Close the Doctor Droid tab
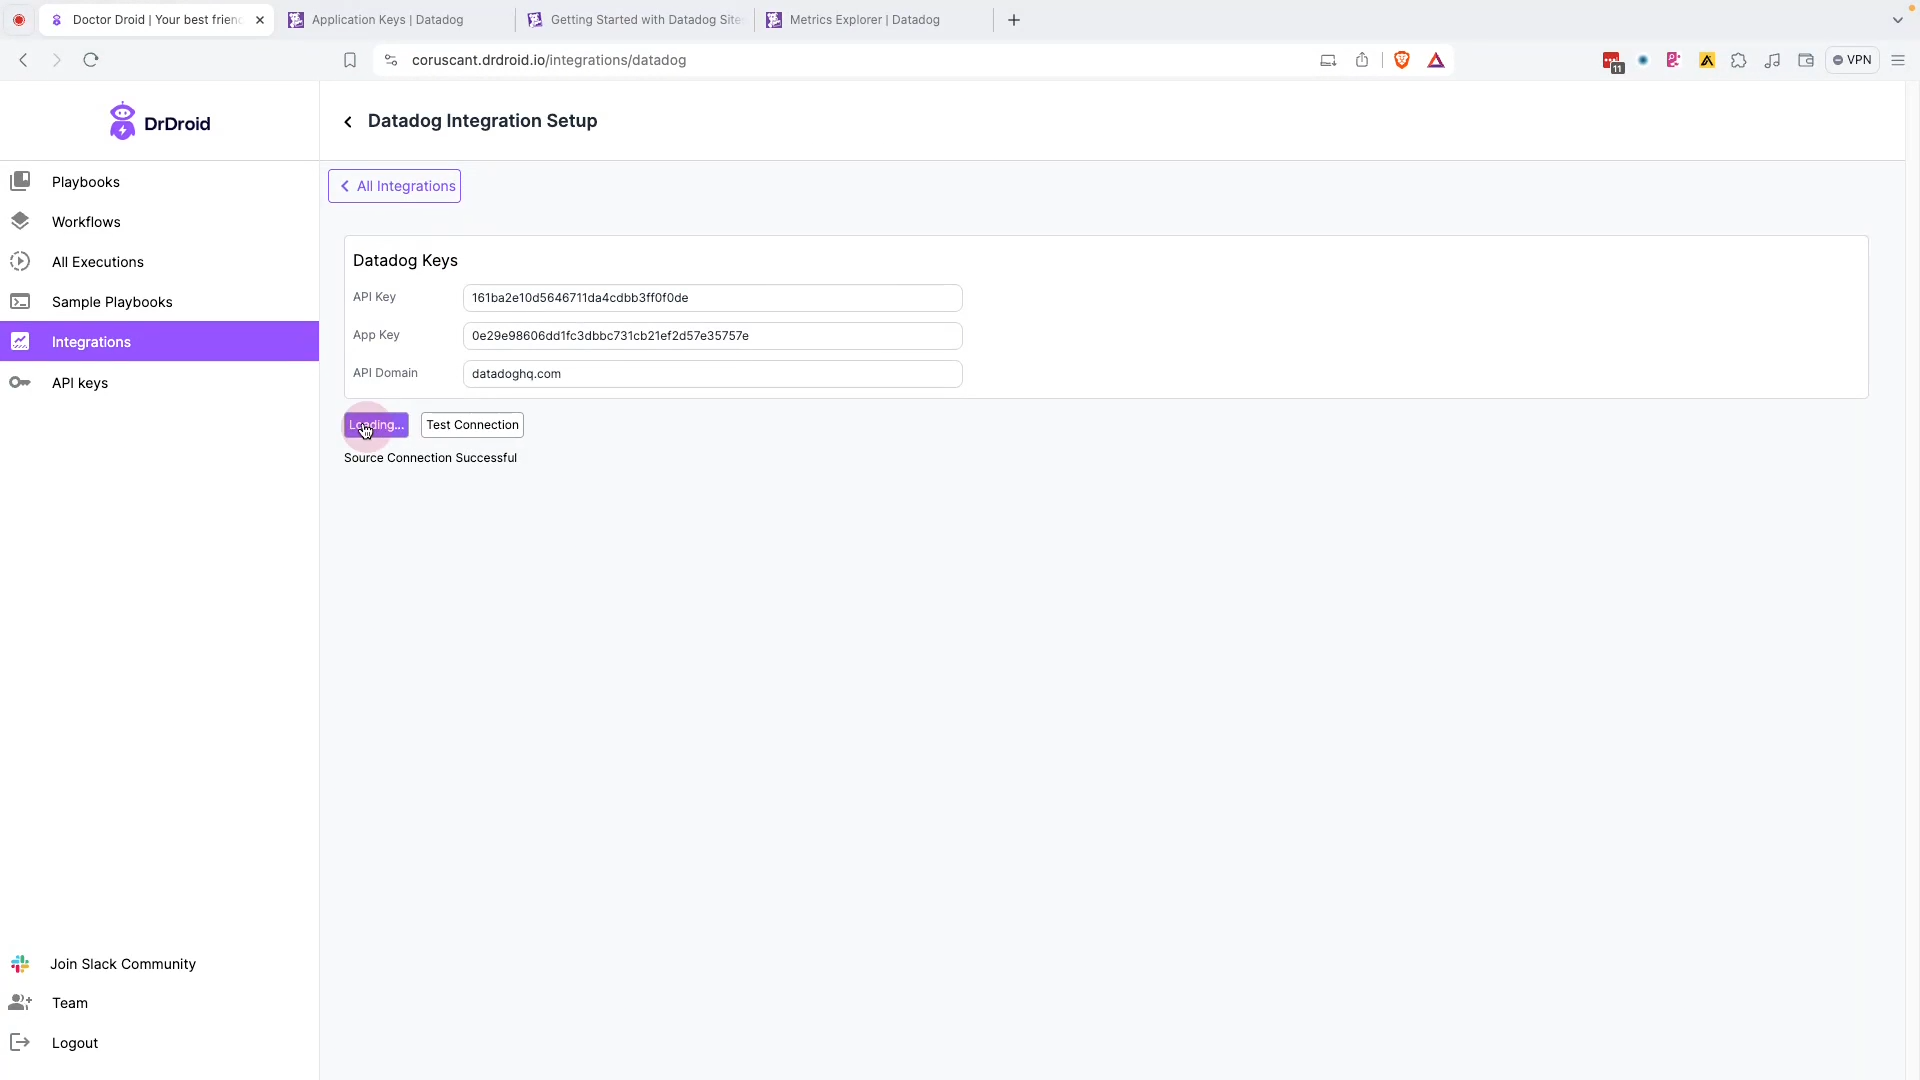The image size is (1920, 1080). coord(260,20)
